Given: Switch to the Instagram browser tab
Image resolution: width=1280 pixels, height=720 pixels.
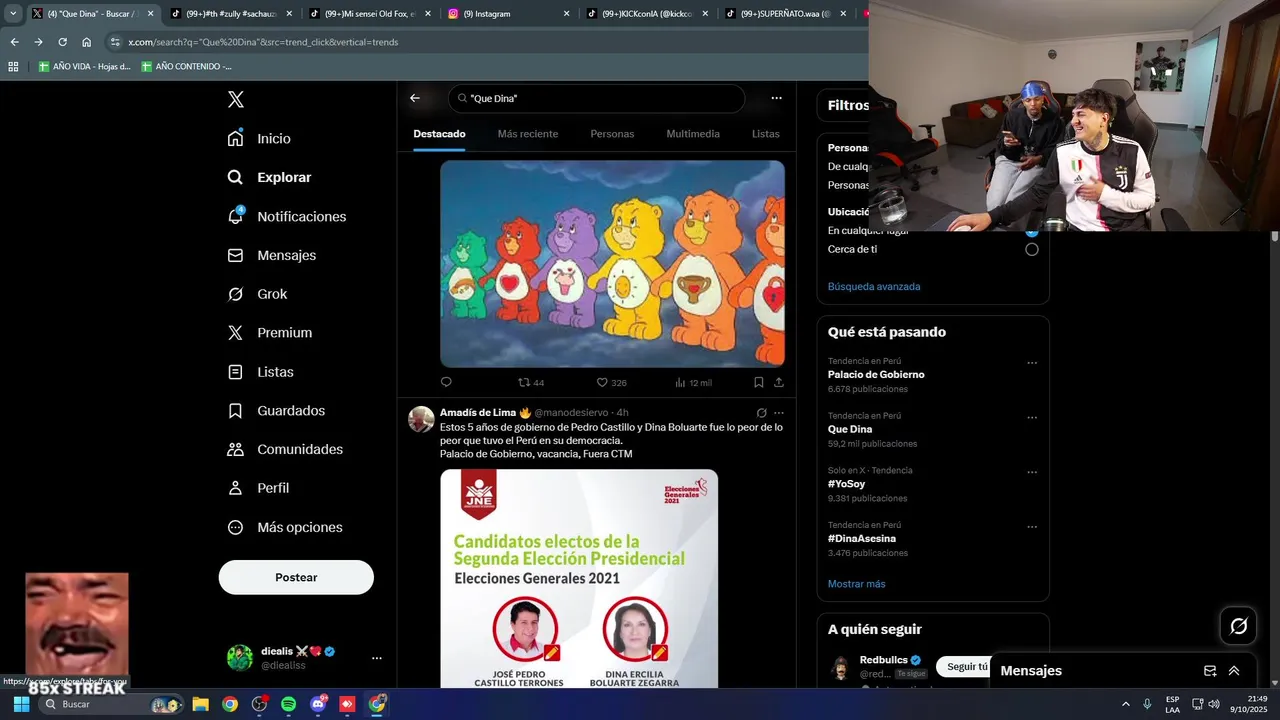Looking at the screenshot, I should 508,14.
